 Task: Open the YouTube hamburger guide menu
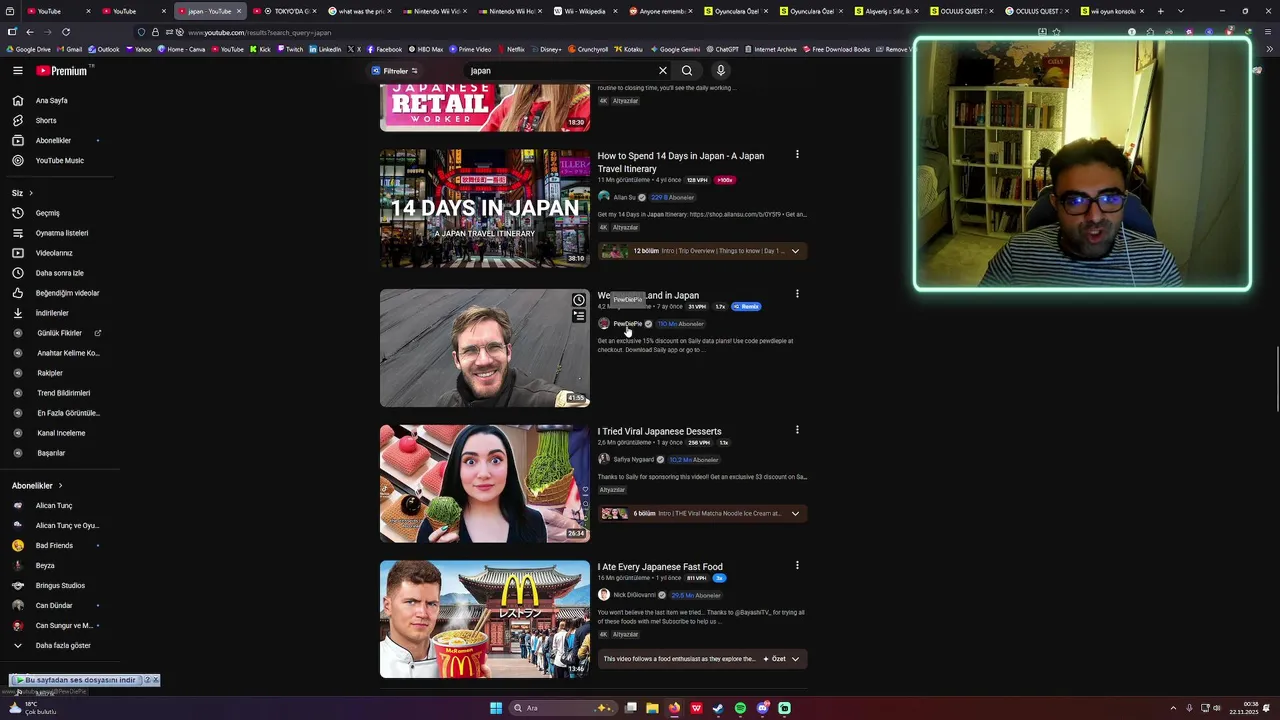[x=18, y=71]
